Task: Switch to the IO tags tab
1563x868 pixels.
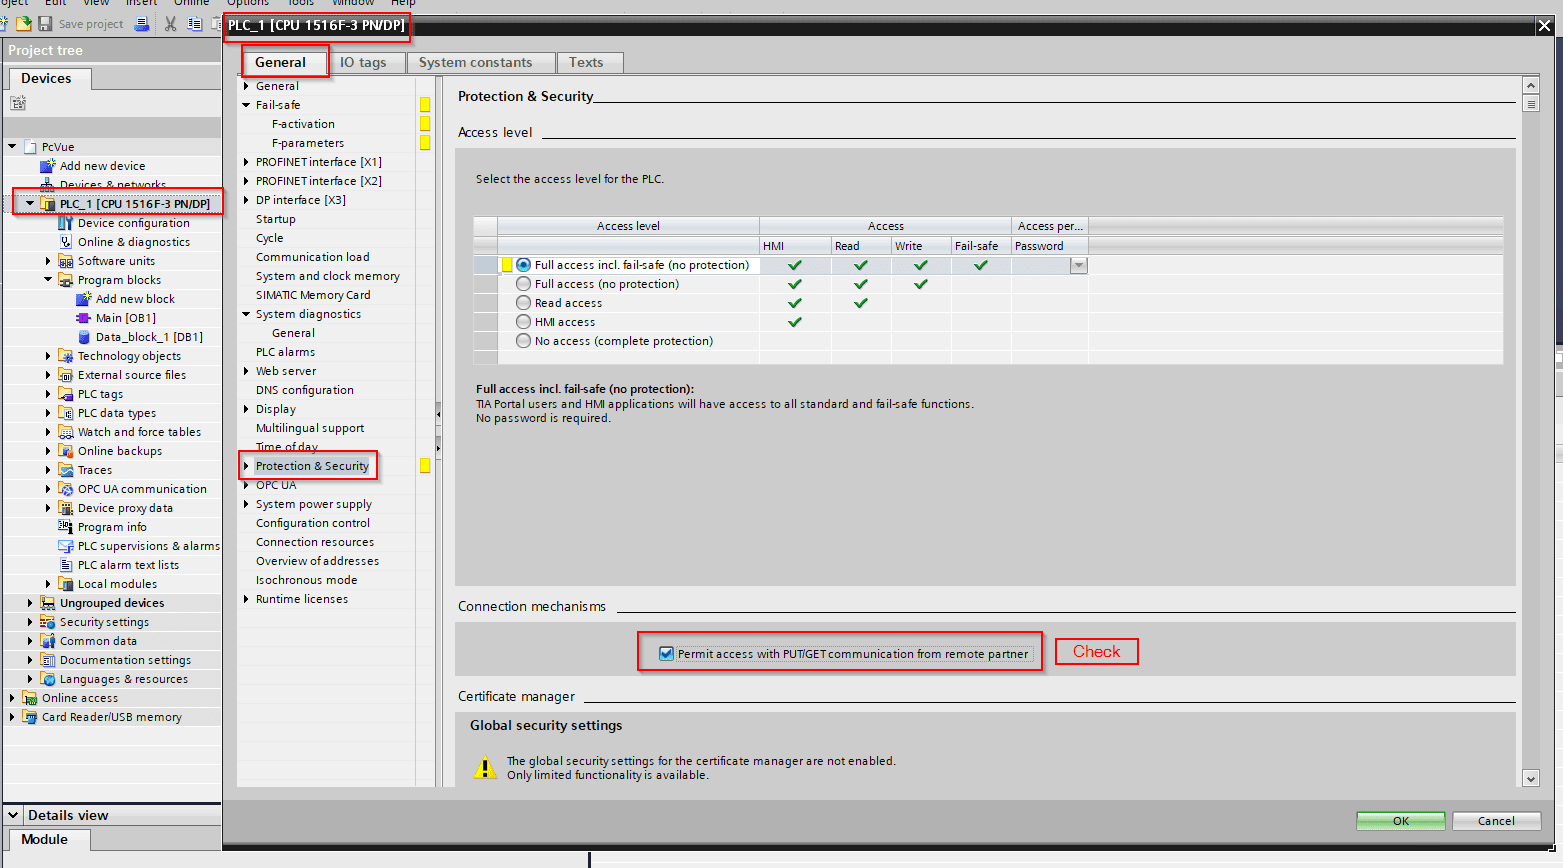Action: [x=363, y=62]
